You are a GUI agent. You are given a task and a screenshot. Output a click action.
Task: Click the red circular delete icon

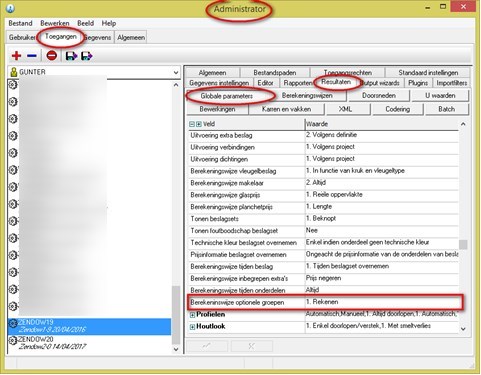(52, 55)
